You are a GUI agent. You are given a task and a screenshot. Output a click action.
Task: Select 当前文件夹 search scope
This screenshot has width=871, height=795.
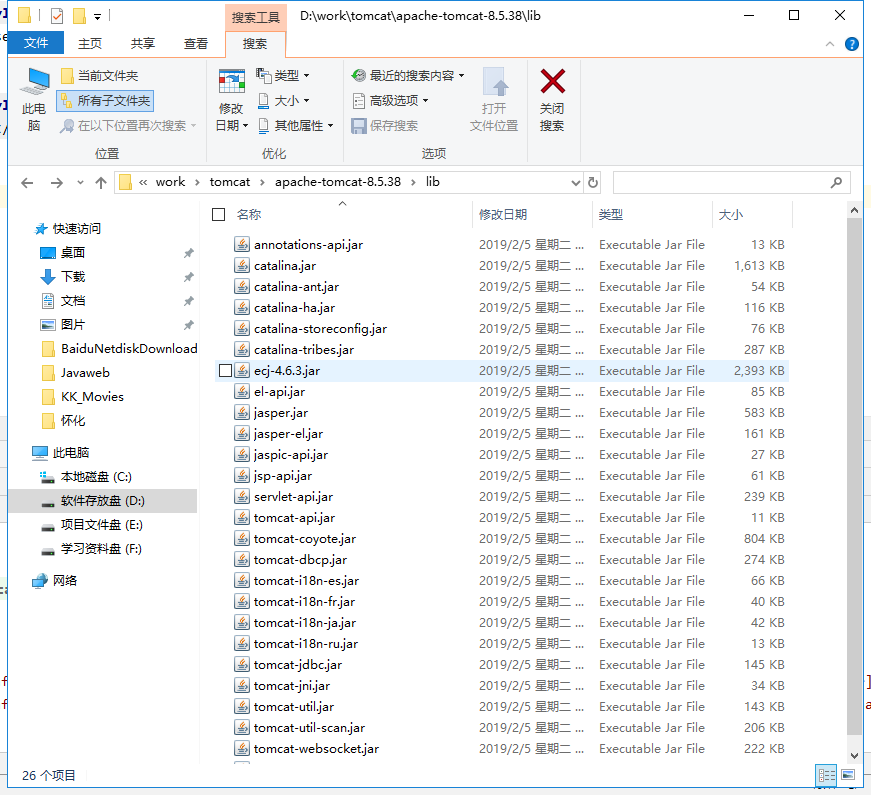pyautogui.click(x=99, y=76)
